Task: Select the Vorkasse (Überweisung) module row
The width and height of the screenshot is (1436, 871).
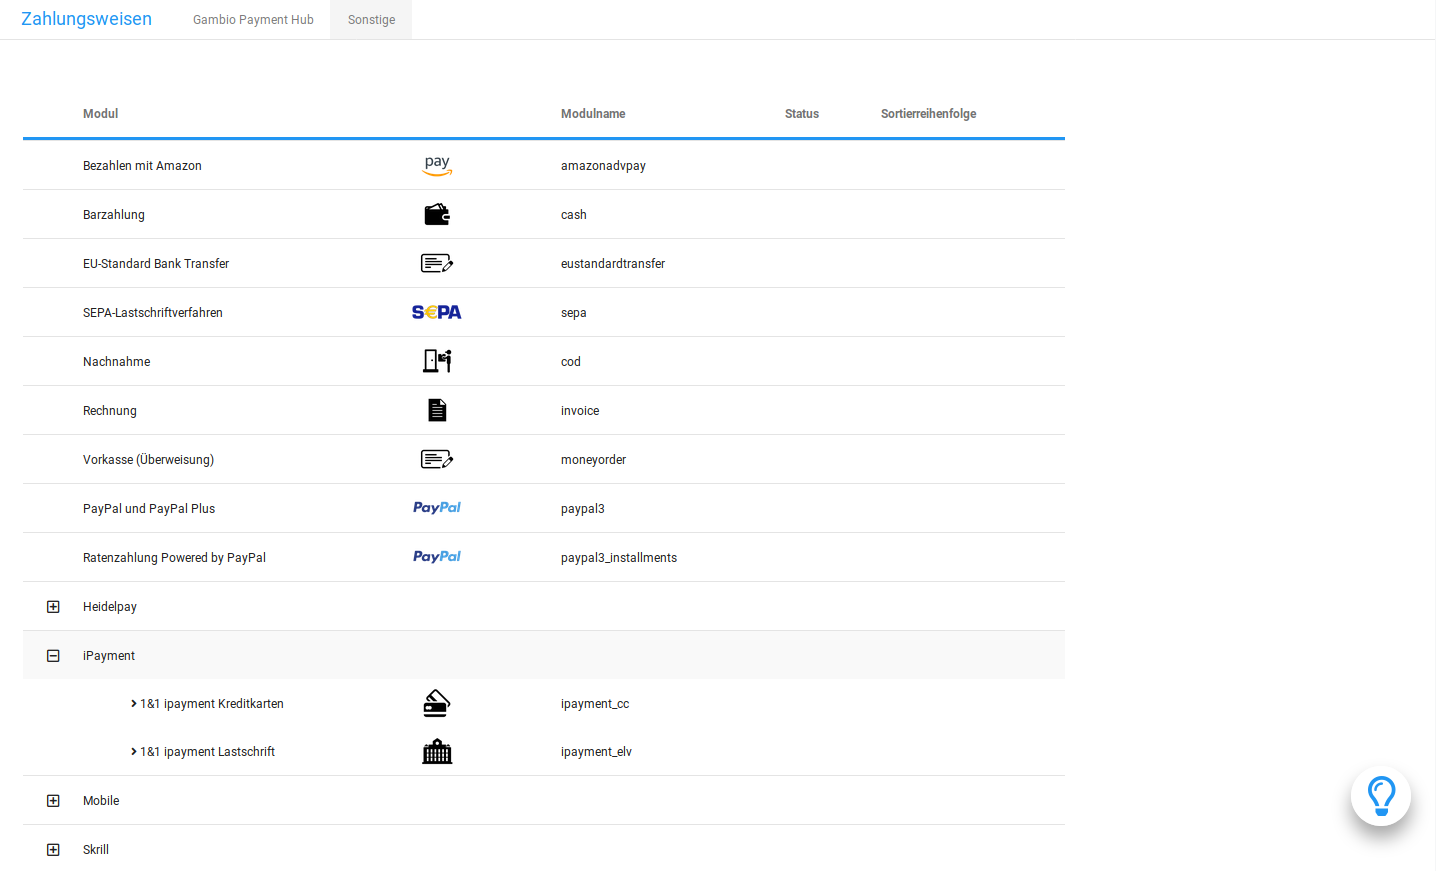Action: point(148,460)
